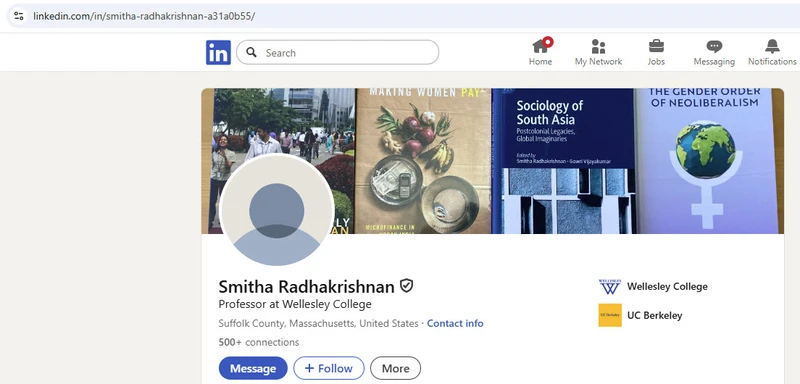Click the Professor at Wellesley College headline
This screenshot has width=800, height=384.
click(295, 304)
